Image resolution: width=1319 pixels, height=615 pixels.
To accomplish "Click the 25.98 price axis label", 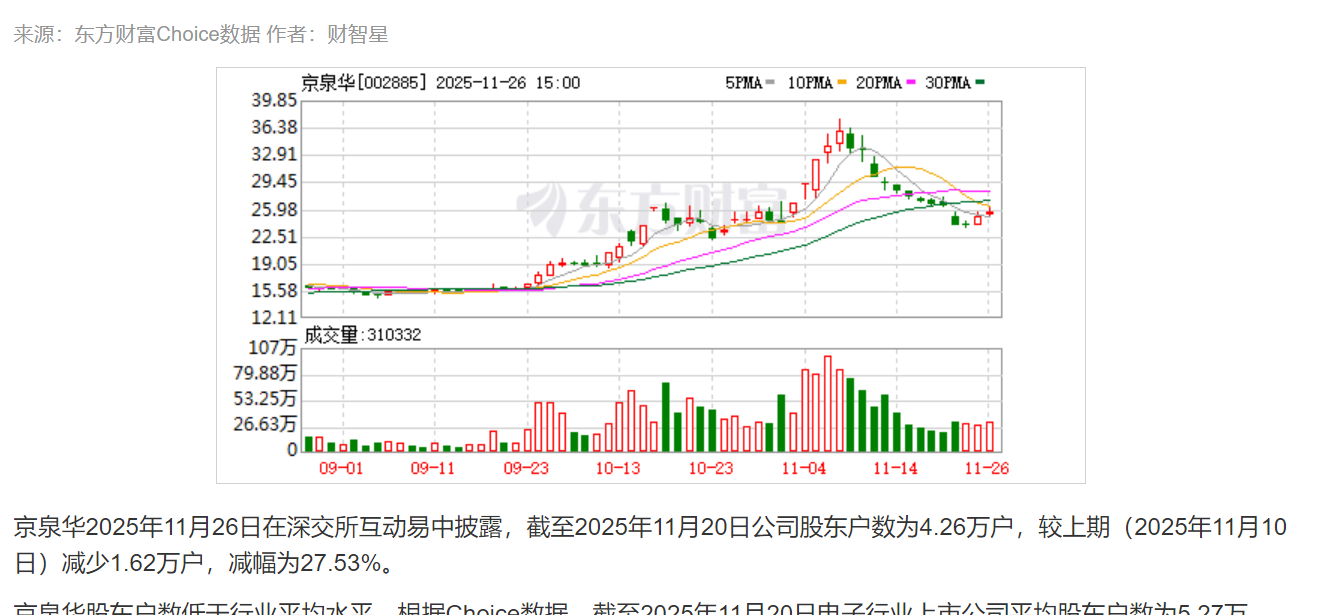I will click(x=274, y=209).
